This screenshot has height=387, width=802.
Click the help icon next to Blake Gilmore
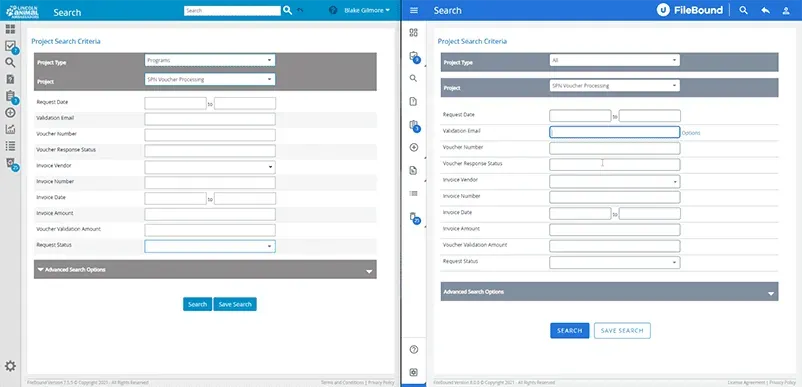pyautogui.click(x=333, y=10)
